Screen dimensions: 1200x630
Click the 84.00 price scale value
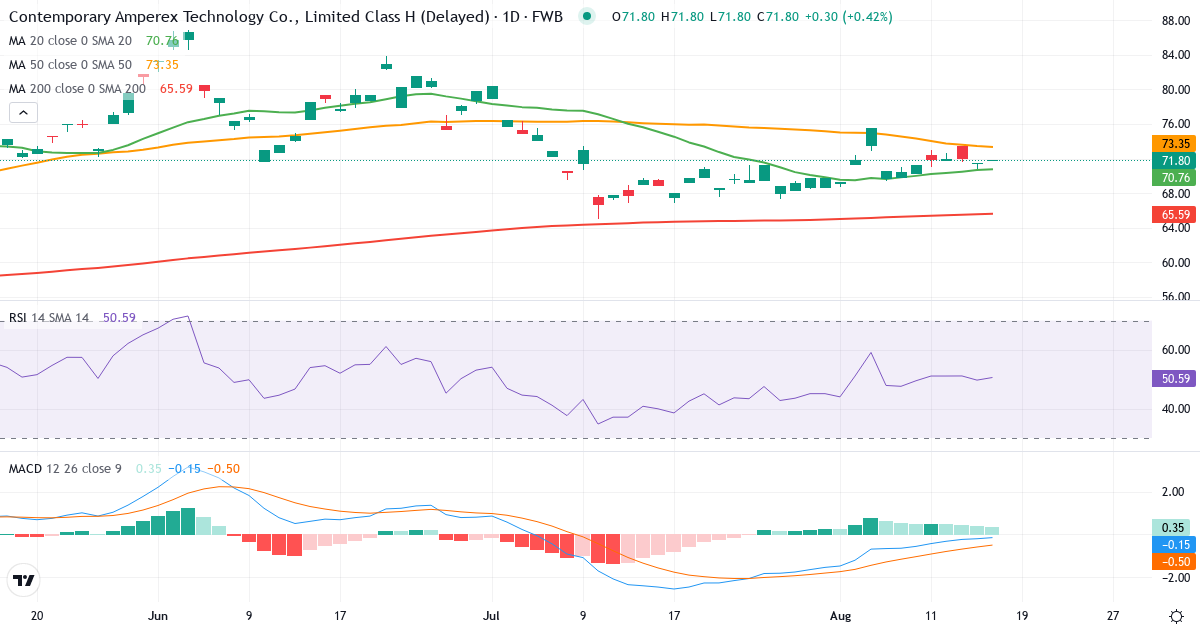[x=1174, y=56]
